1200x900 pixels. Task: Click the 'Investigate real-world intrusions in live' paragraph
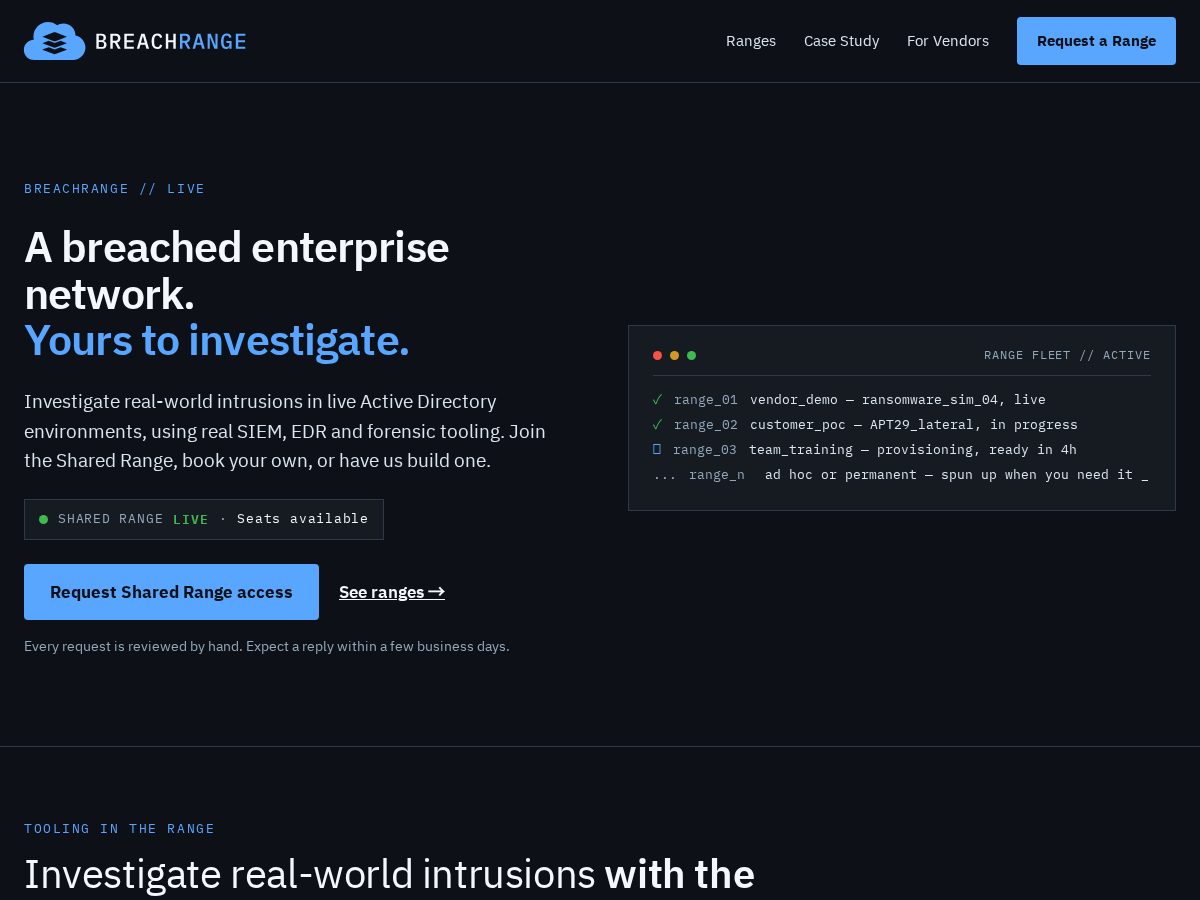tap(285, 431)
